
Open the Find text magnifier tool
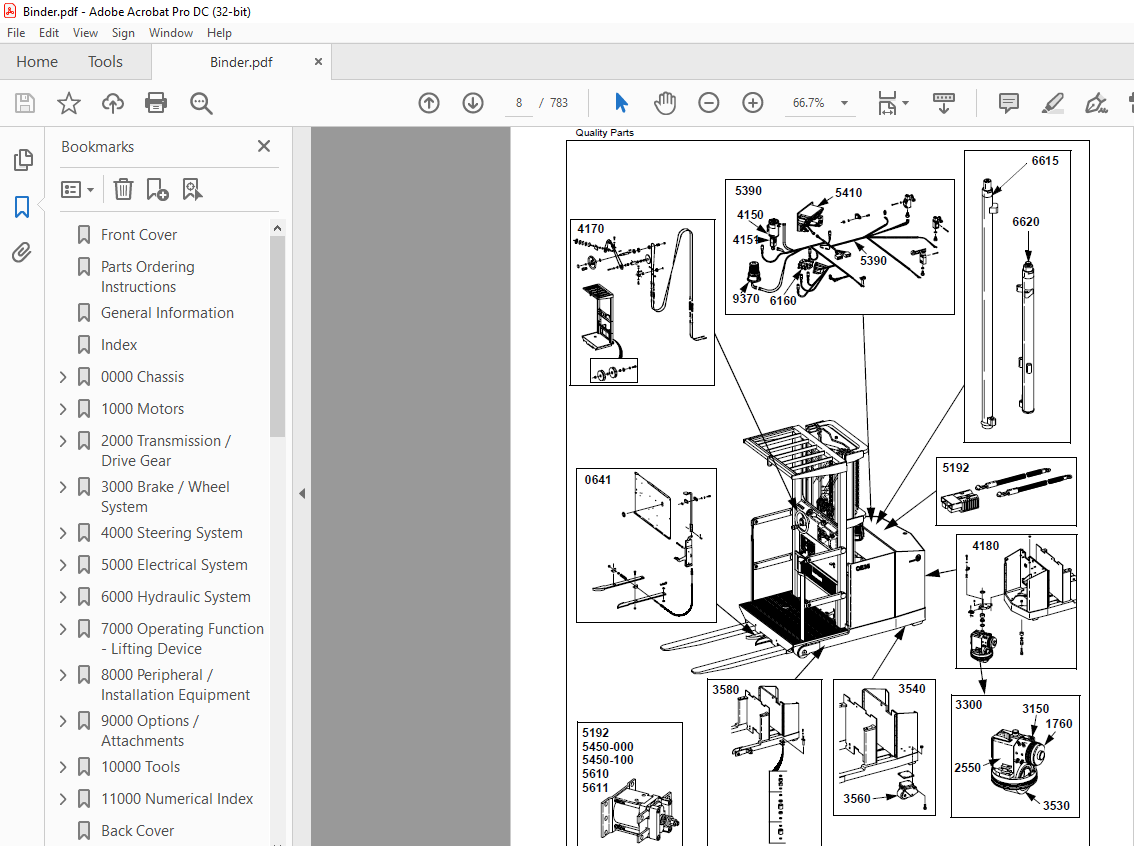pos(201,103)
